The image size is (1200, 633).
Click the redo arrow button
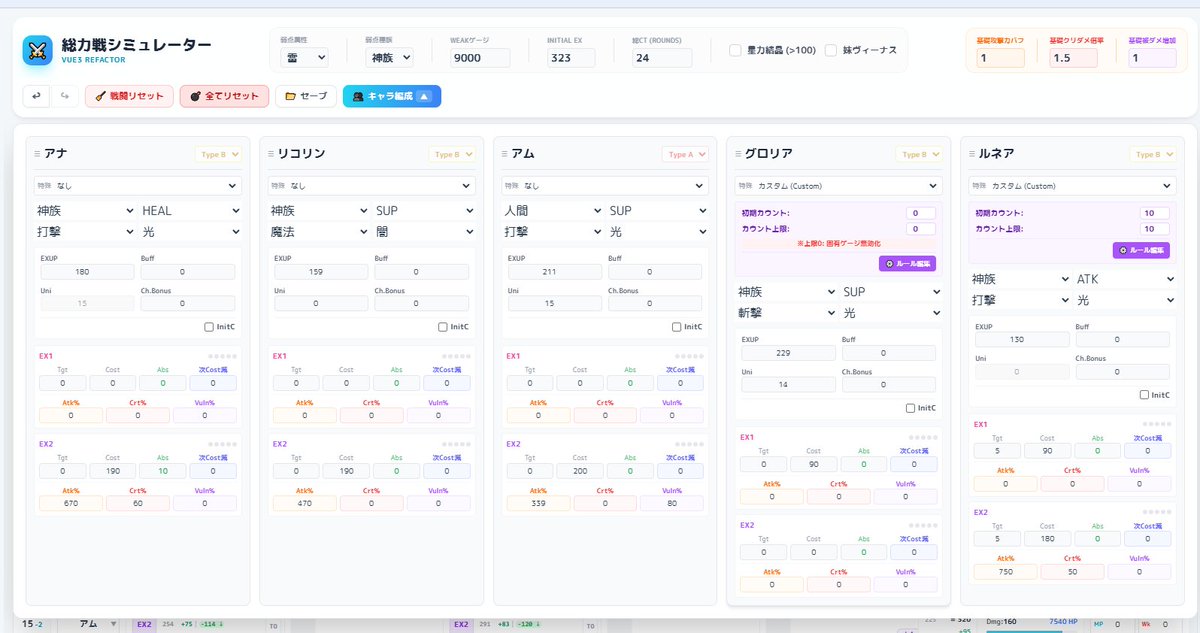[x=64, y=96]
